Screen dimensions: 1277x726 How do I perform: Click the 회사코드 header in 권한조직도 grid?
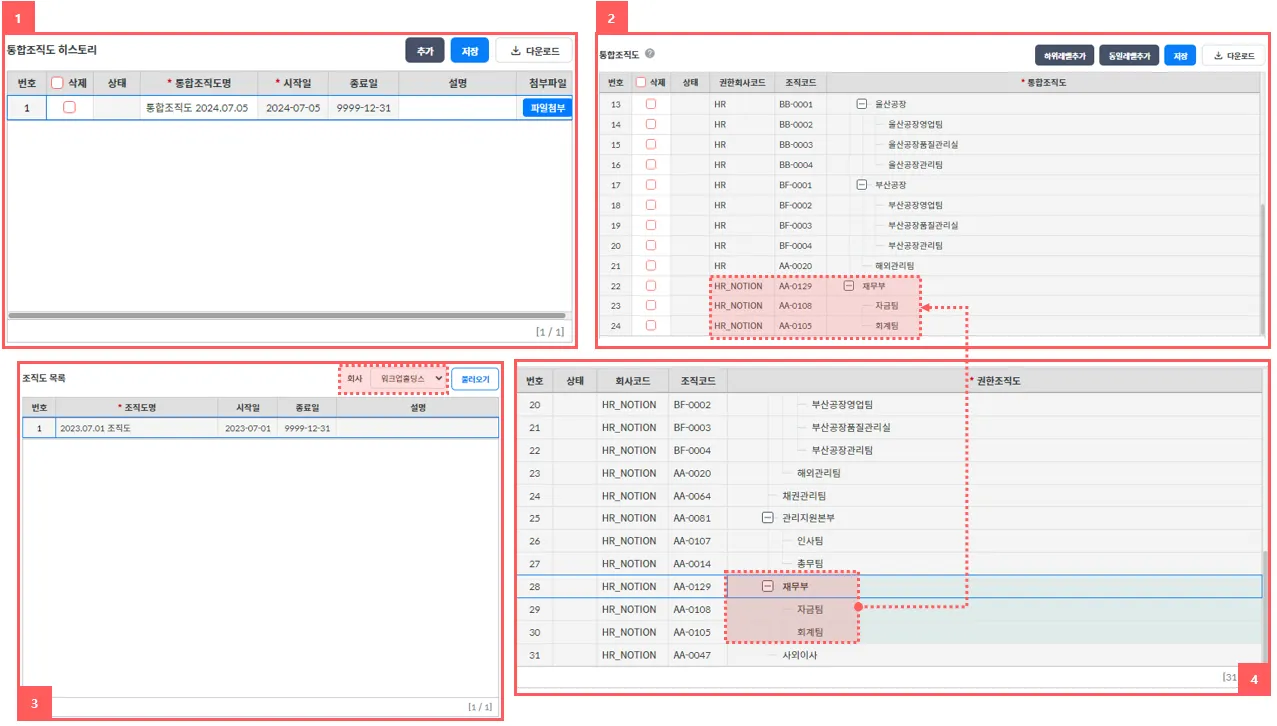tap(632, 381)
